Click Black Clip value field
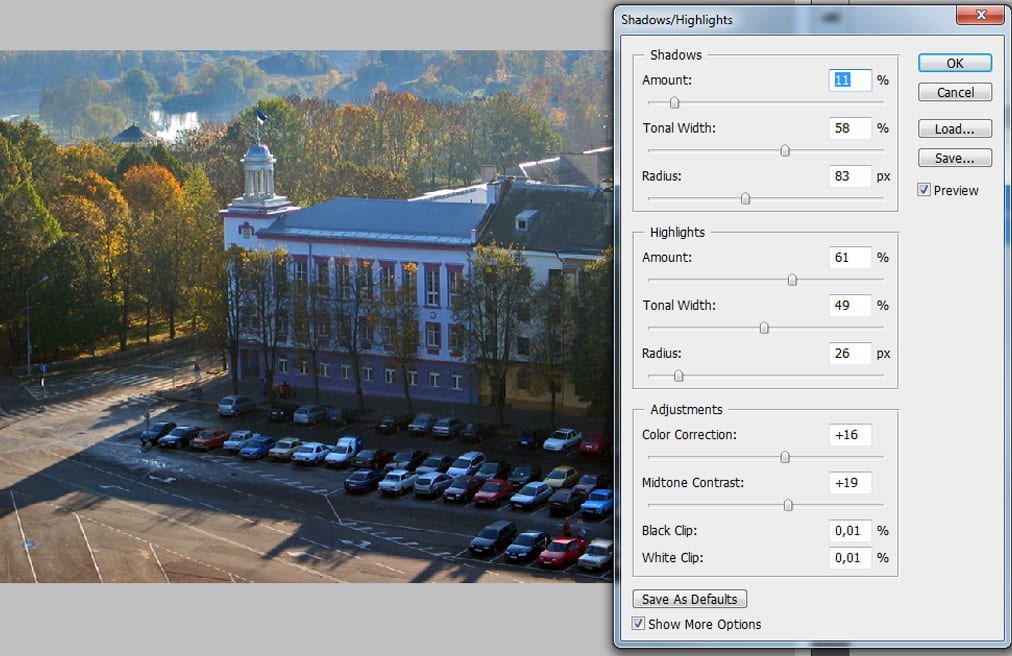Screen dimensions: 1012x656 point(849,531)
